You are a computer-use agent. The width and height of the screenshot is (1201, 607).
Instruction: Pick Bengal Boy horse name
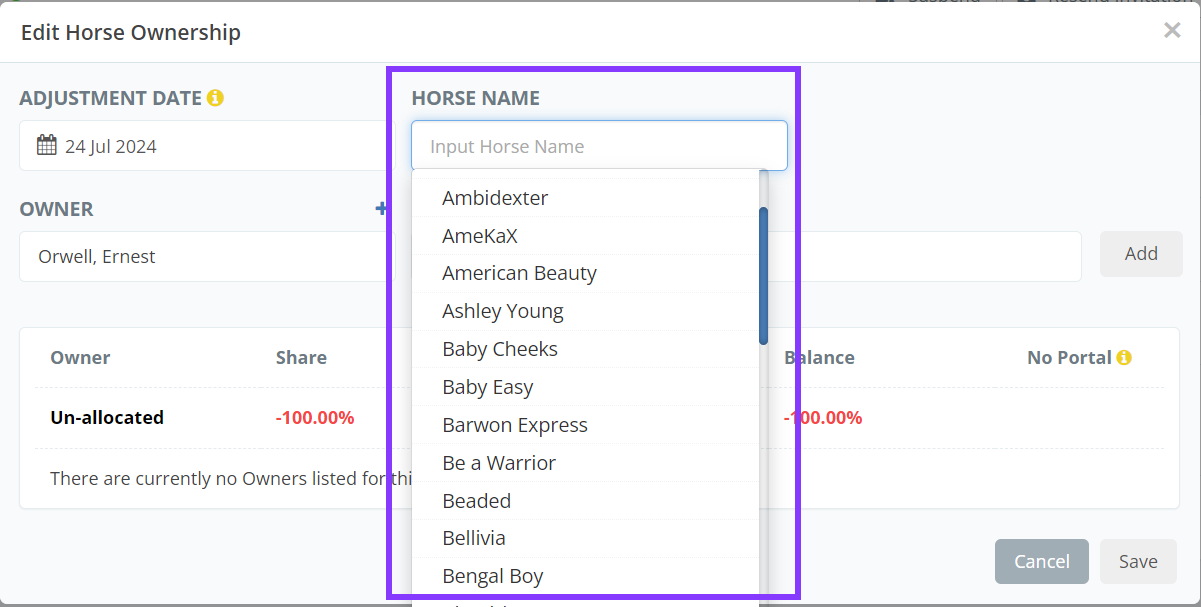coord(493,576)
